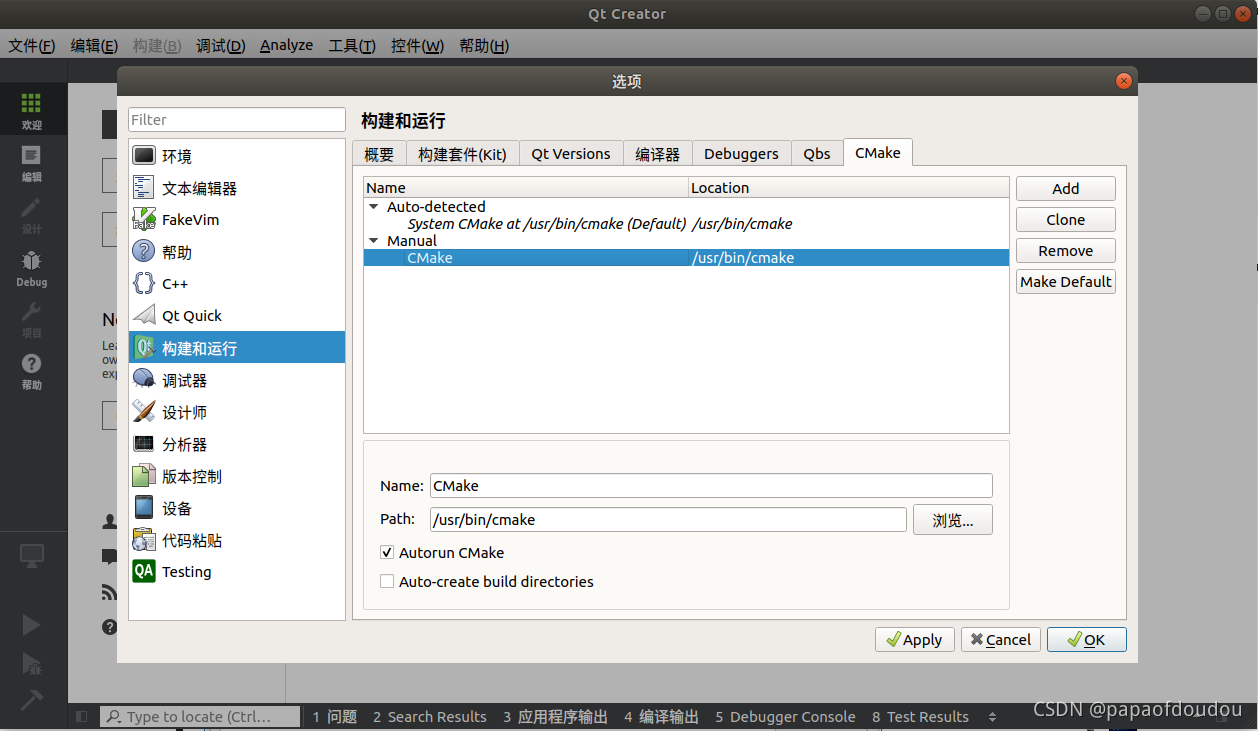This screenshot has width=1258, height=731.
Task: Disable the Autorun CMake checkbox
Action: (x=387, y=552)
